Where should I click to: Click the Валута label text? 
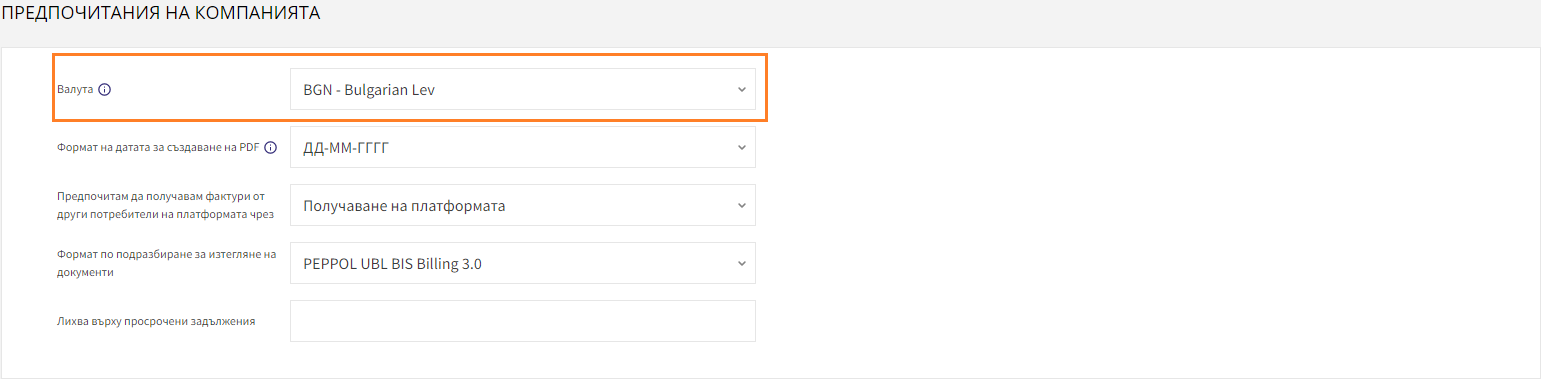[76, 89]
